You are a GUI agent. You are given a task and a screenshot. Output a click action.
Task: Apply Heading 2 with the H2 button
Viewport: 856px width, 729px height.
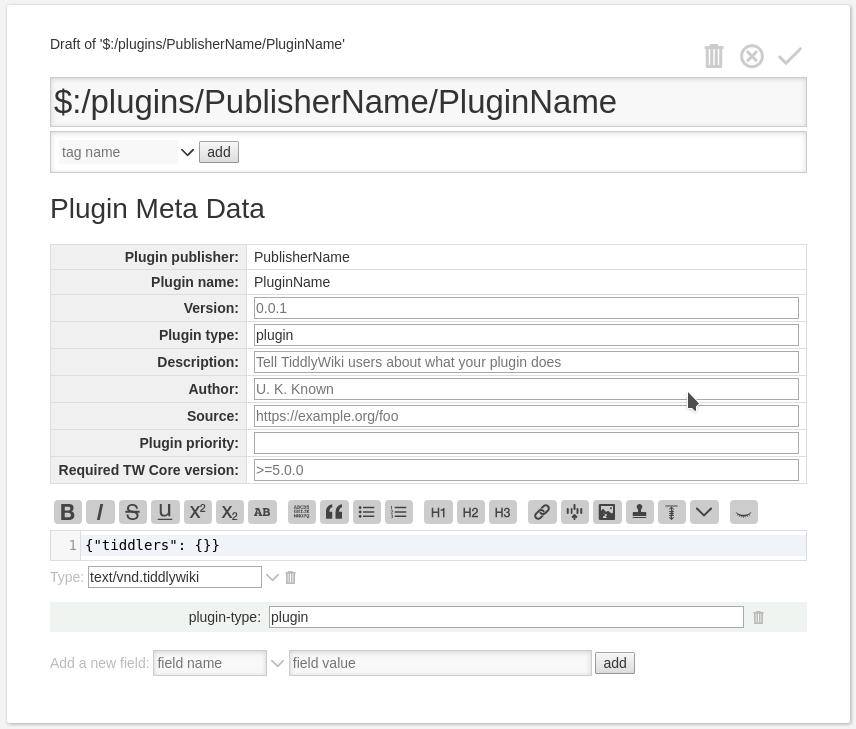click(x=470, y=512)
